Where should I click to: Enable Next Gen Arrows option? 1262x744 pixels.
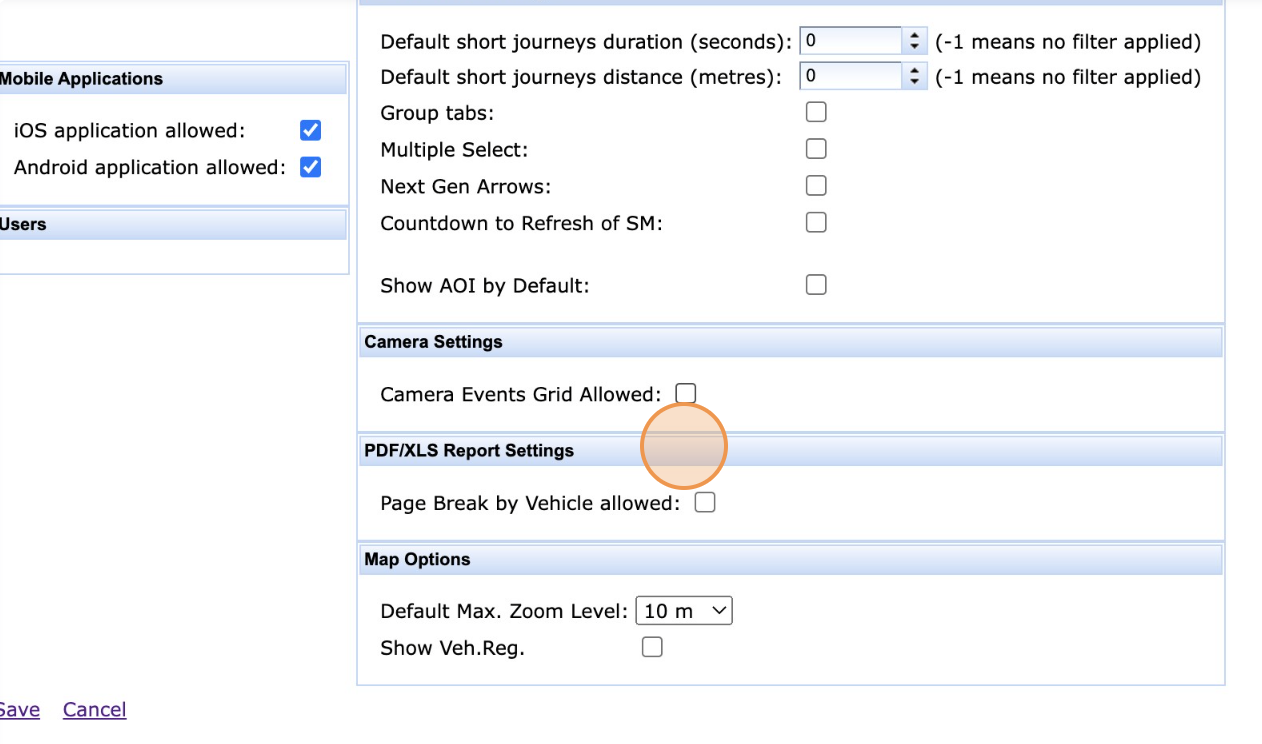click(816, 186)
